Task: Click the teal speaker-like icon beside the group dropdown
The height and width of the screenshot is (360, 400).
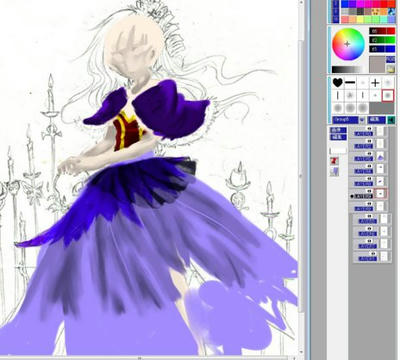Action: 391,120
